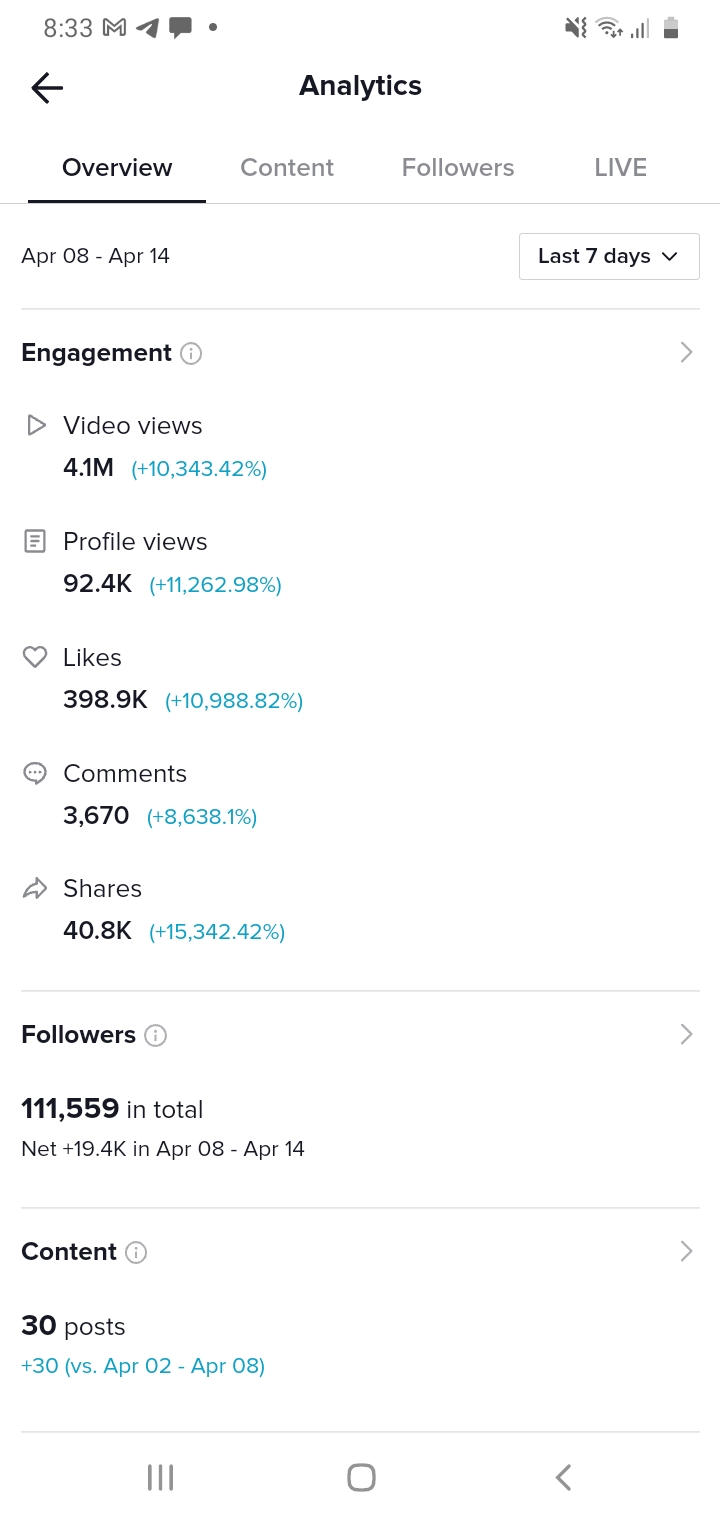Tap the Likes heart icon
This screenshot has width=720, height=1520.
(35, 658)
